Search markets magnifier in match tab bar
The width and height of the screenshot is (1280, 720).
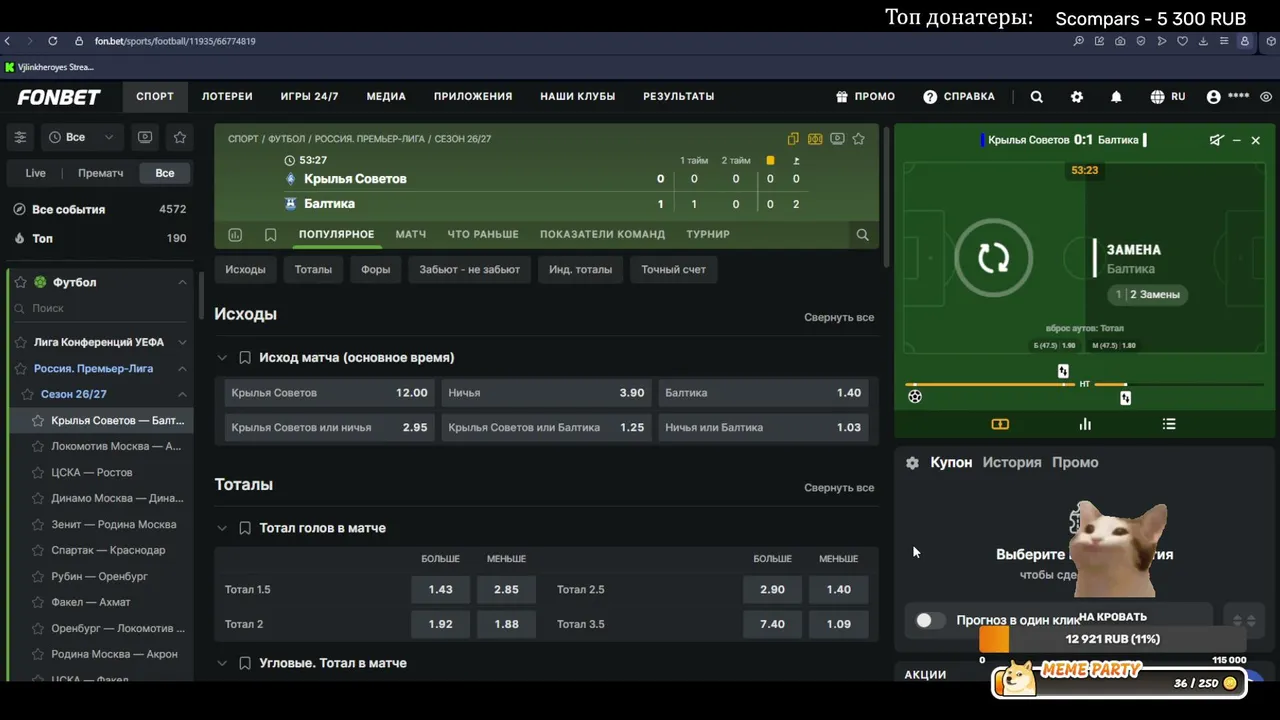[x=862, y=235]
